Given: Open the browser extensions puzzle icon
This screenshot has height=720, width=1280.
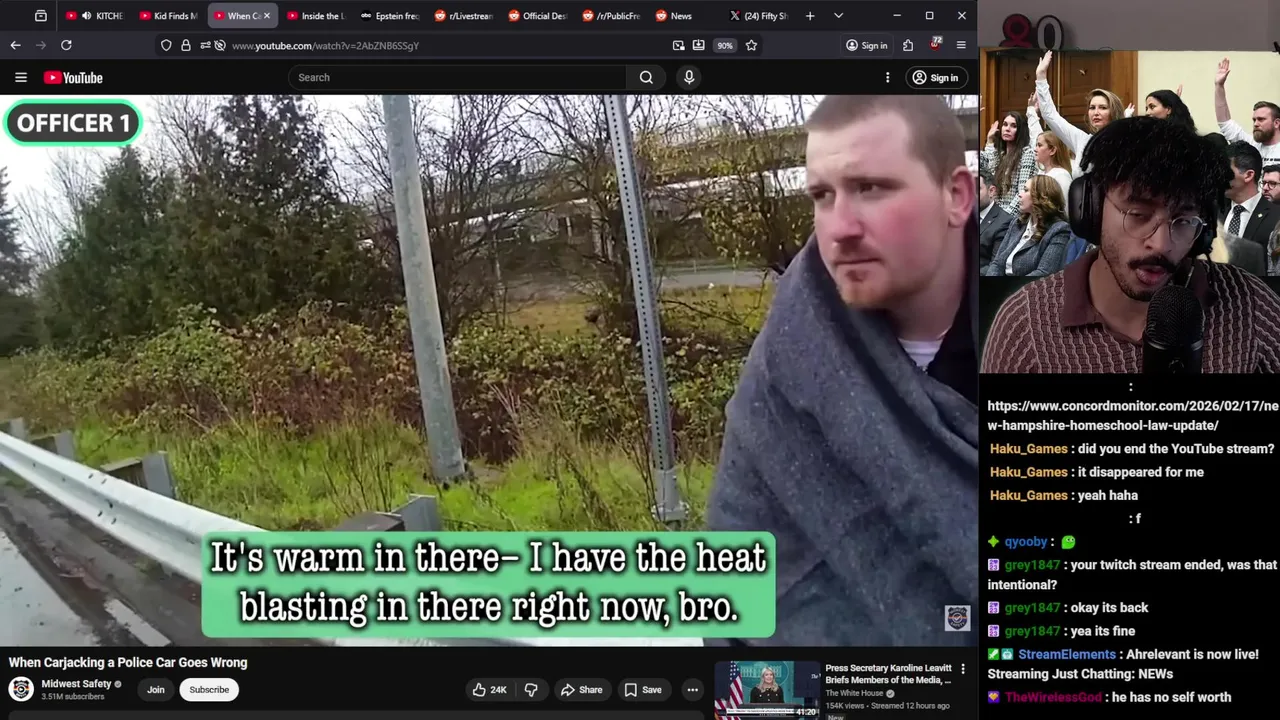Looking at the screenshot, I should [x=908, y=45].
